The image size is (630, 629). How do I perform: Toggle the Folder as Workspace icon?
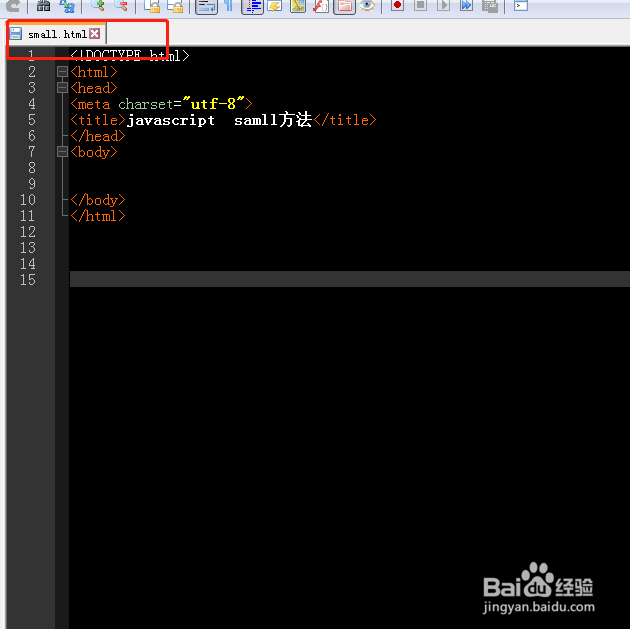pos(344,6)
